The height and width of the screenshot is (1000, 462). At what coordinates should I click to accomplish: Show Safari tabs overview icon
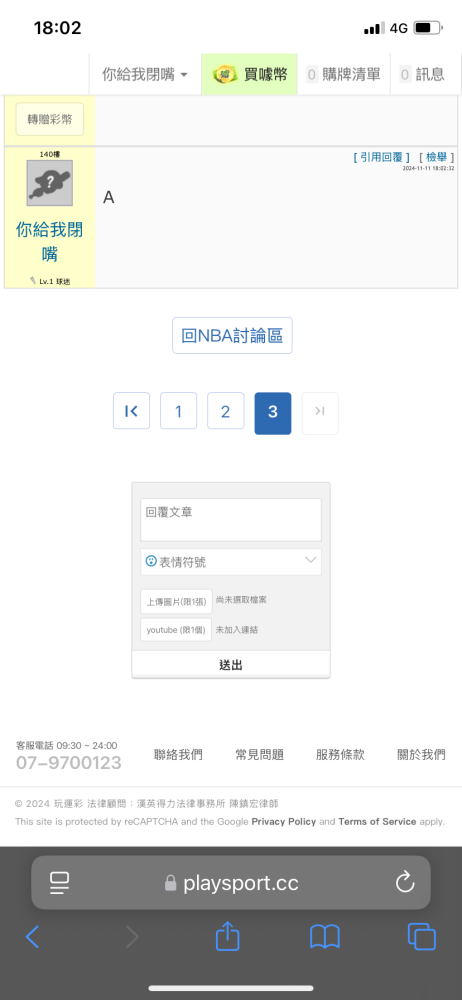[x=422, y=937]
